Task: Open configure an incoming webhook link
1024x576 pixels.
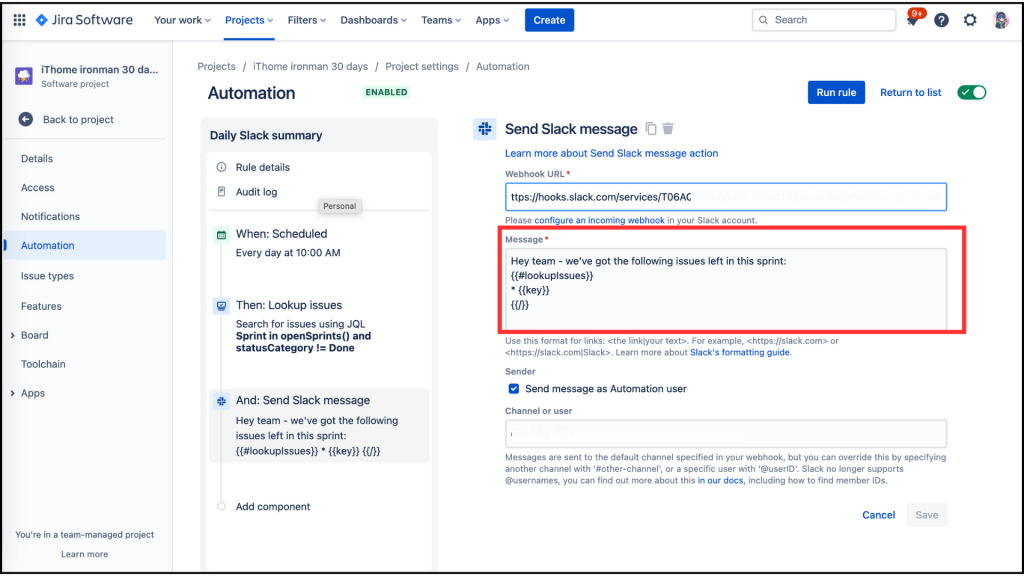Action: click(x=599, y=221)
